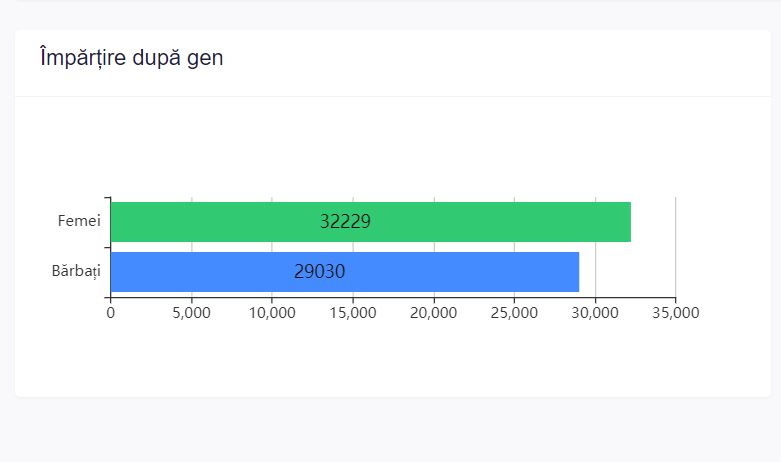The width and height of the screenshot is (781, 462).
Task: Click the Femei axis label
Action: coord(79,221)
